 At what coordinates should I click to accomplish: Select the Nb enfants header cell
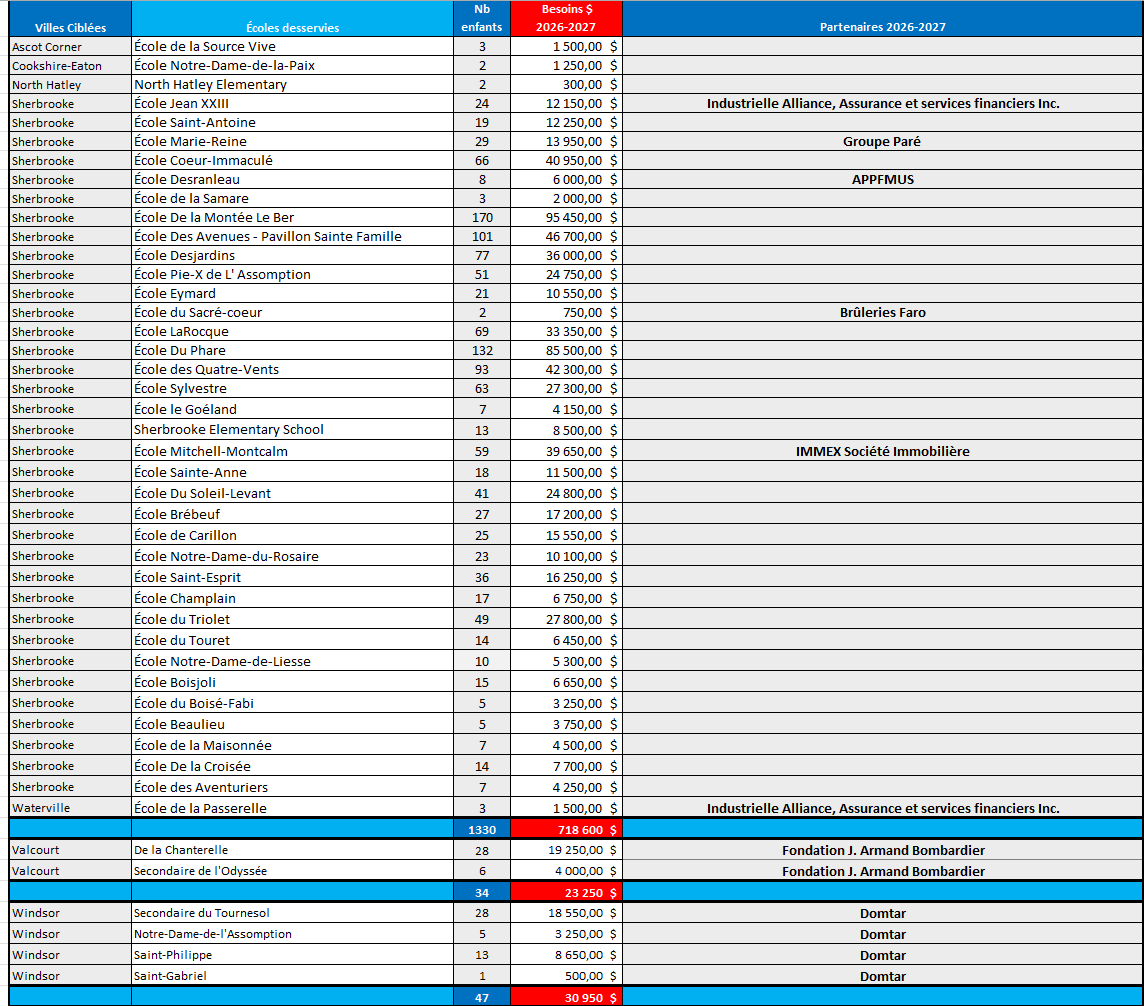[482, 18]
